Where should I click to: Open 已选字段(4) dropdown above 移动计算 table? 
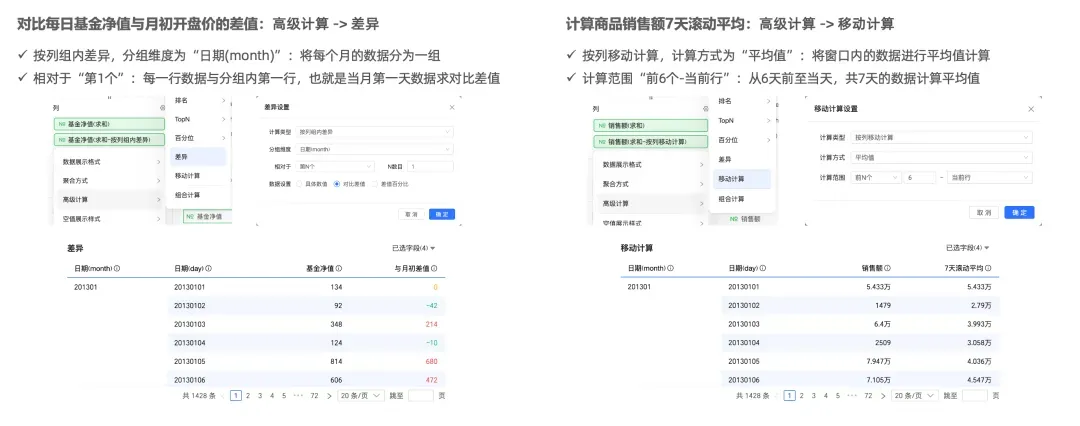968,247
